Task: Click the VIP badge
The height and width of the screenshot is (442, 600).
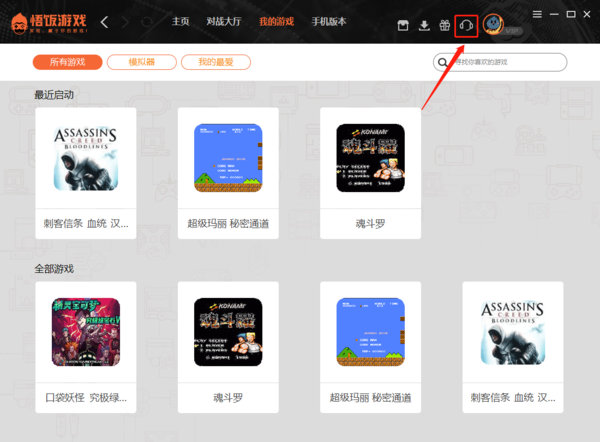Action: point(512,31)
